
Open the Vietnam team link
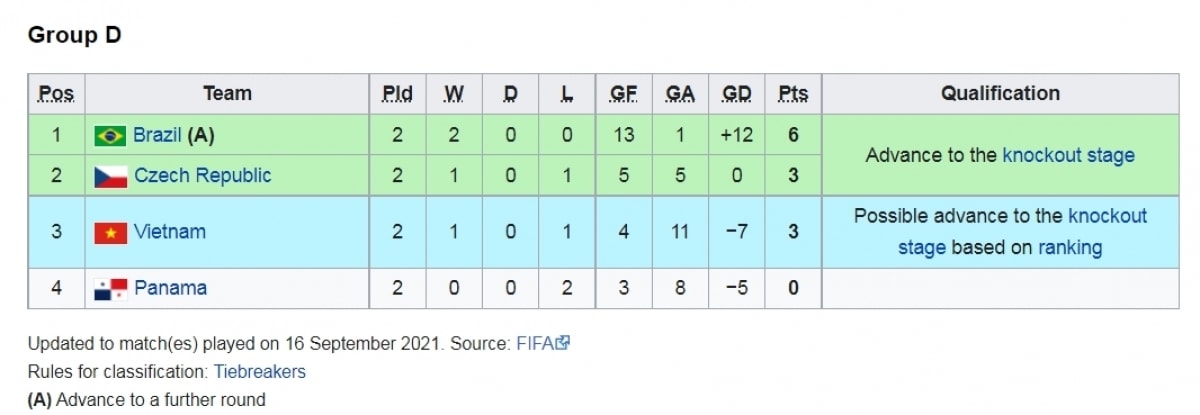pos(170,232)
